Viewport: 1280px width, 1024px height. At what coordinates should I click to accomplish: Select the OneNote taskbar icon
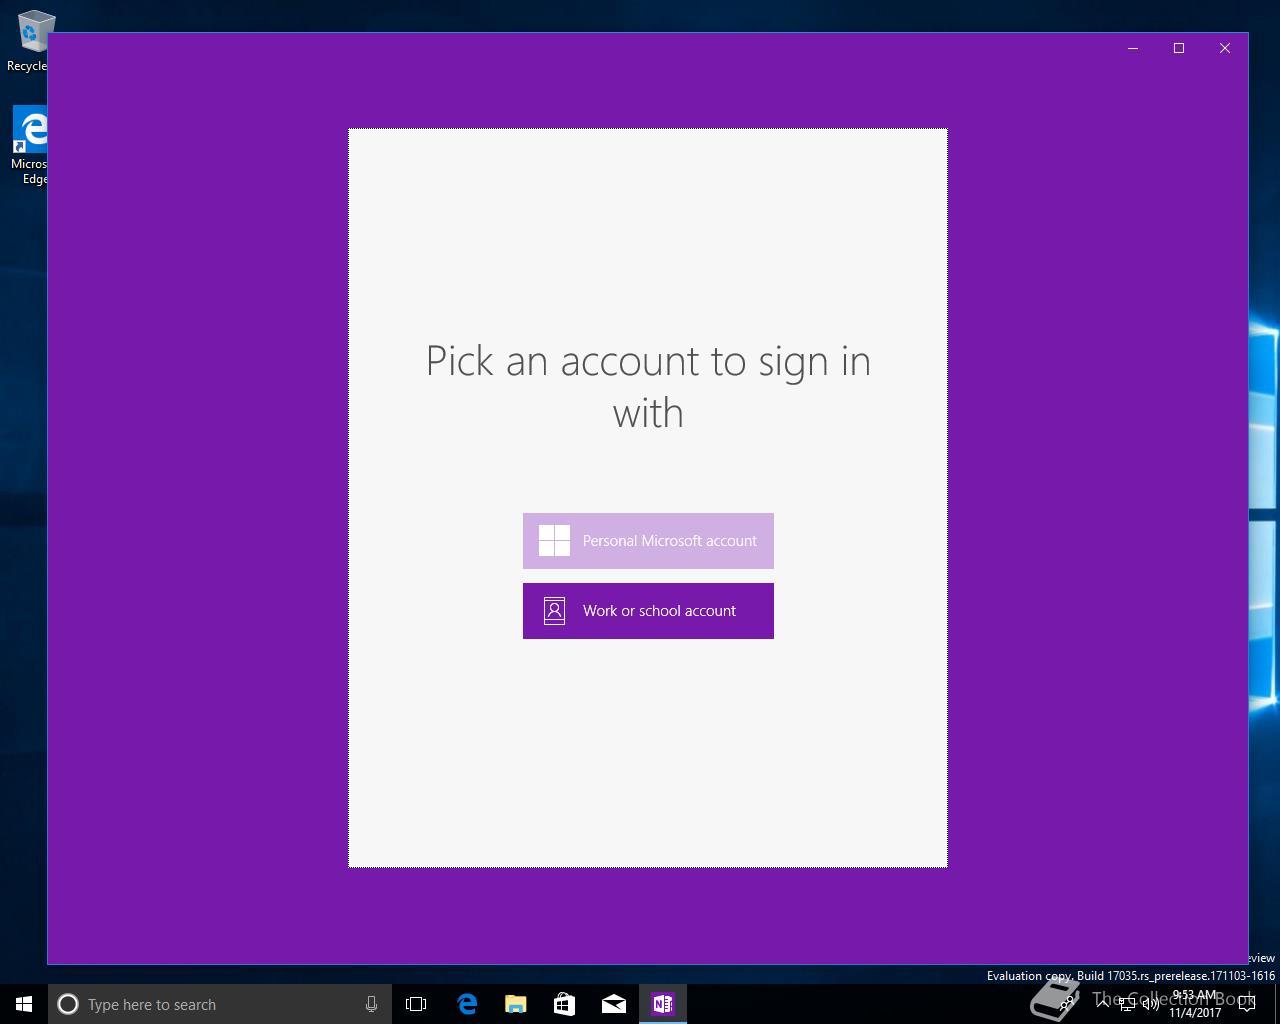662,1004
